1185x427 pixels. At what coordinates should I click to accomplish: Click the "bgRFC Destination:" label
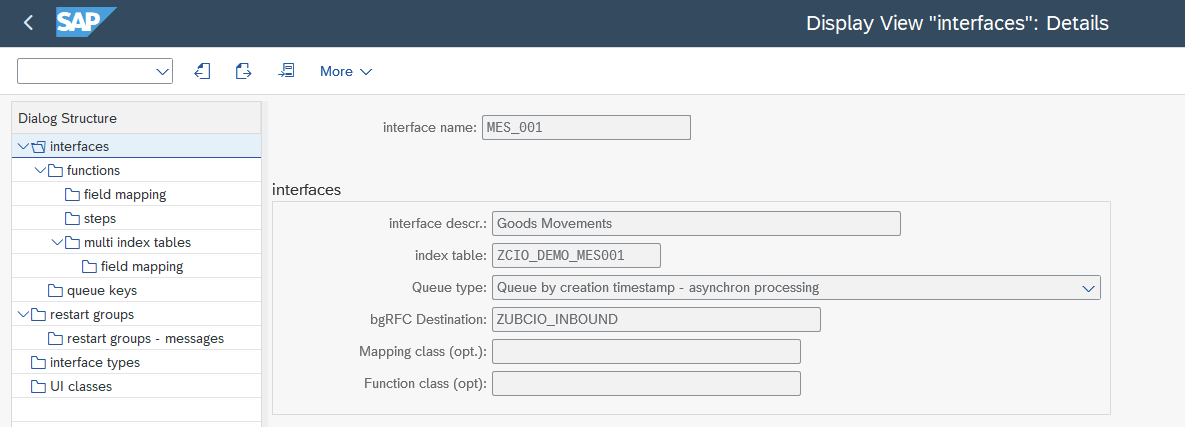point(429,320)
